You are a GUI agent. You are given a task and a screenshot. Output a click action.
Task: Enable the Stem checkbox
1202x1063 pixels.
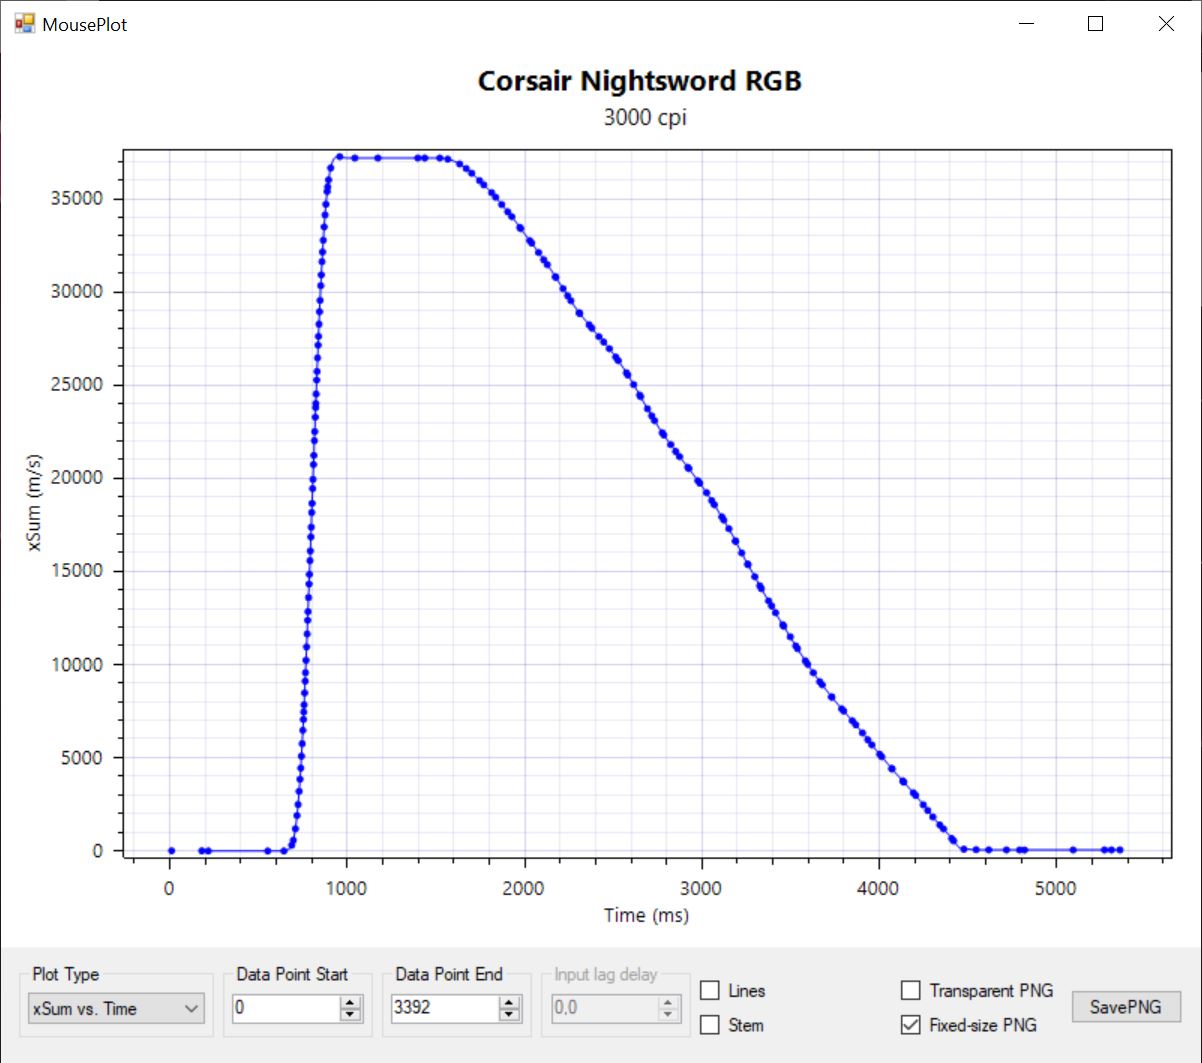point(710,1025)
